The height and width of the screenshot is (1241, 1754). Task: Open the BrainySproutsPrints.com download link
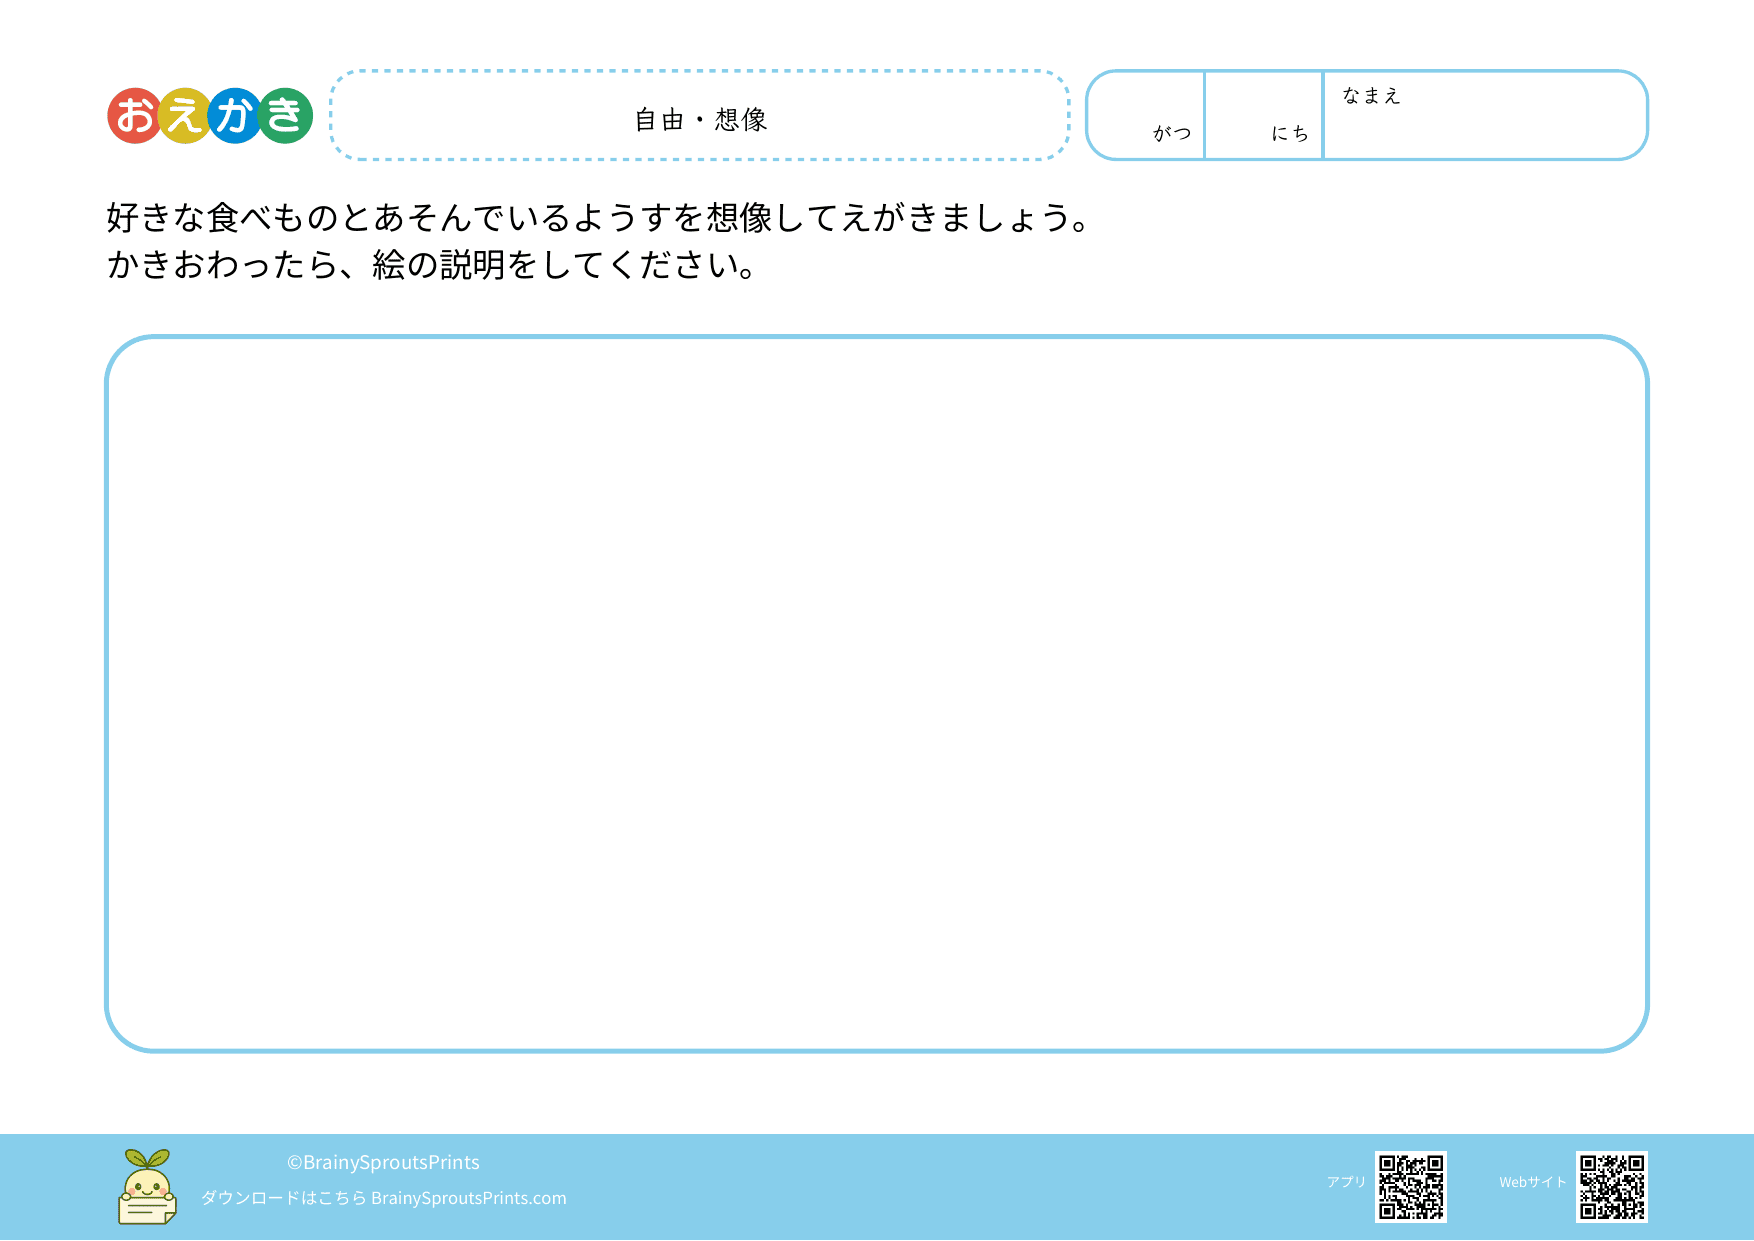[x=468, y=1198]
